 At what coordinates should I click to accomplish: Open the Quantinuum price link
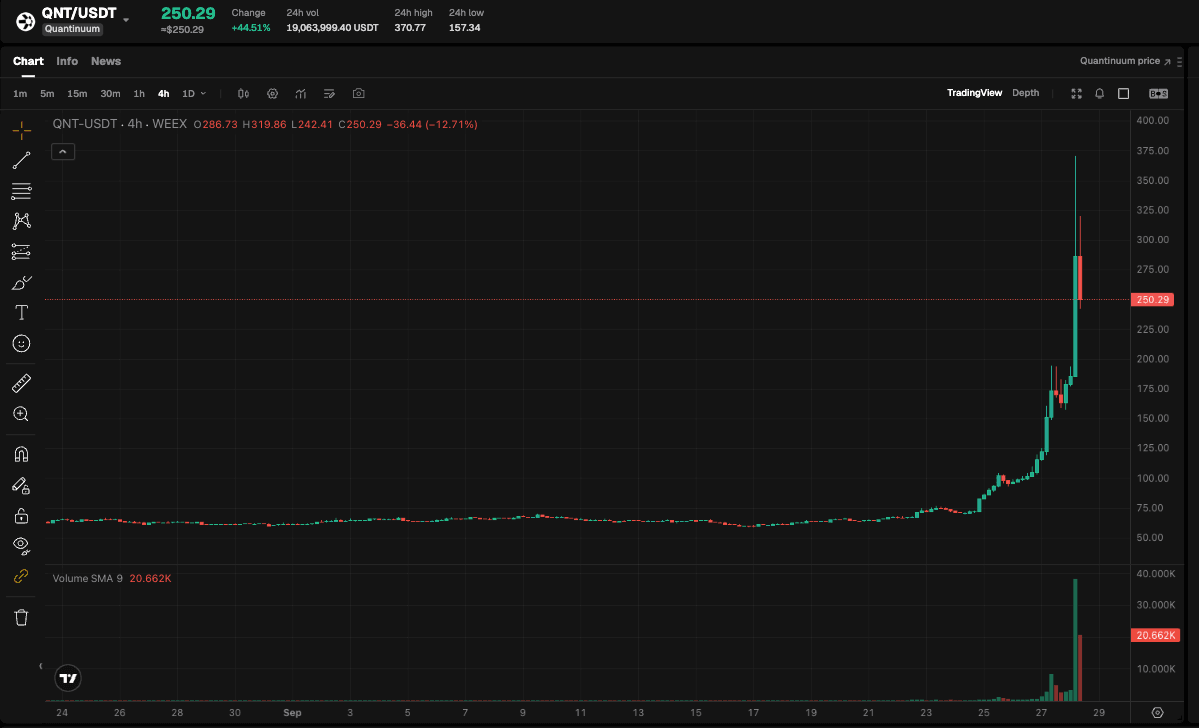[1125, 61]
